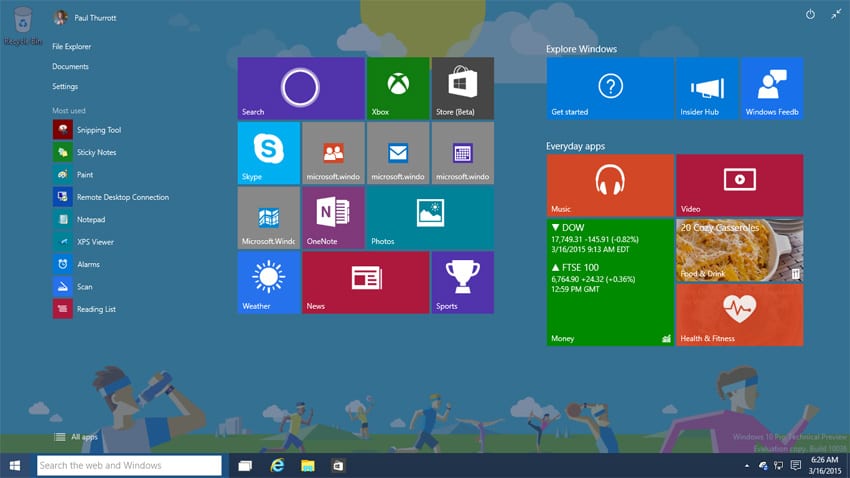The height and width of the screenshot is (478, 850).
Task: Open the Skype tile
Action: coord(268,153)
